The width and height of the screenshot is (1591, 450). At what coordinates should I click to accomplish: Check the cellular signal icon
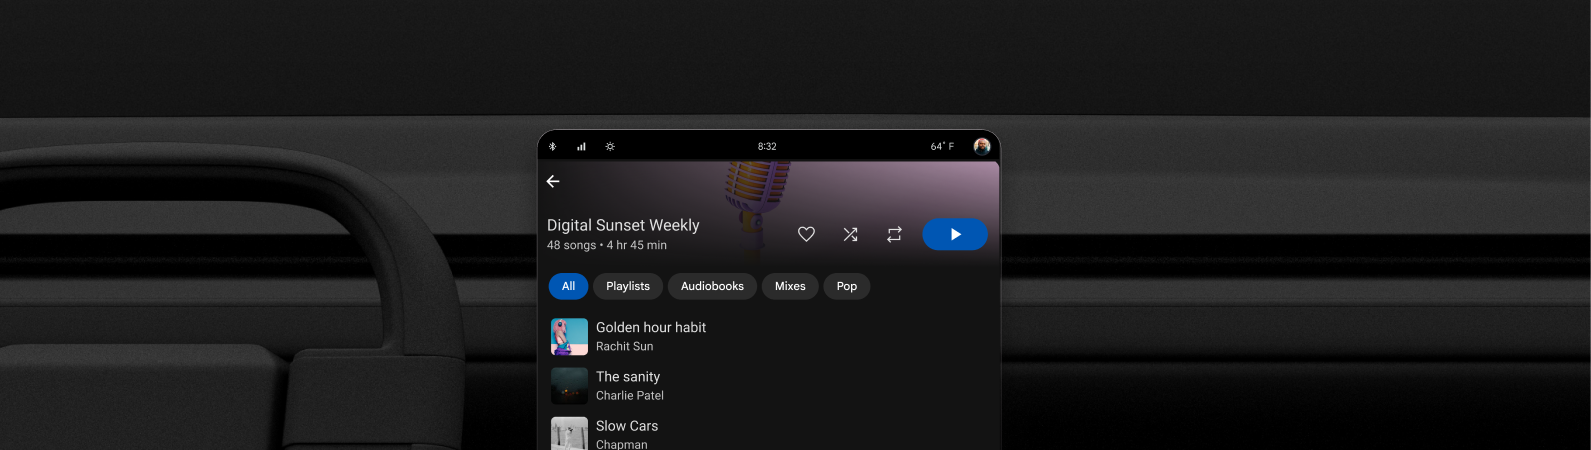(x=581, y=146)
